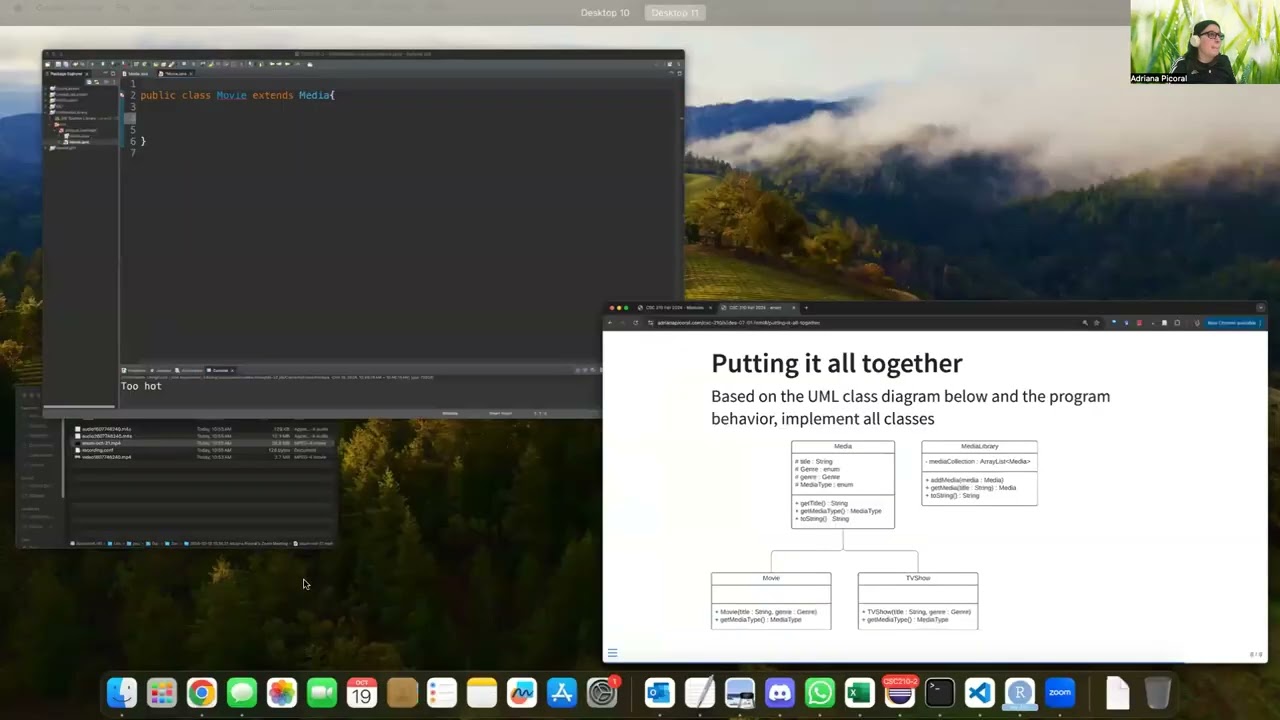This screenshot has width=1280, height=720.
Task: Open the slides menu hamburger icon
Action: (612, 653)
